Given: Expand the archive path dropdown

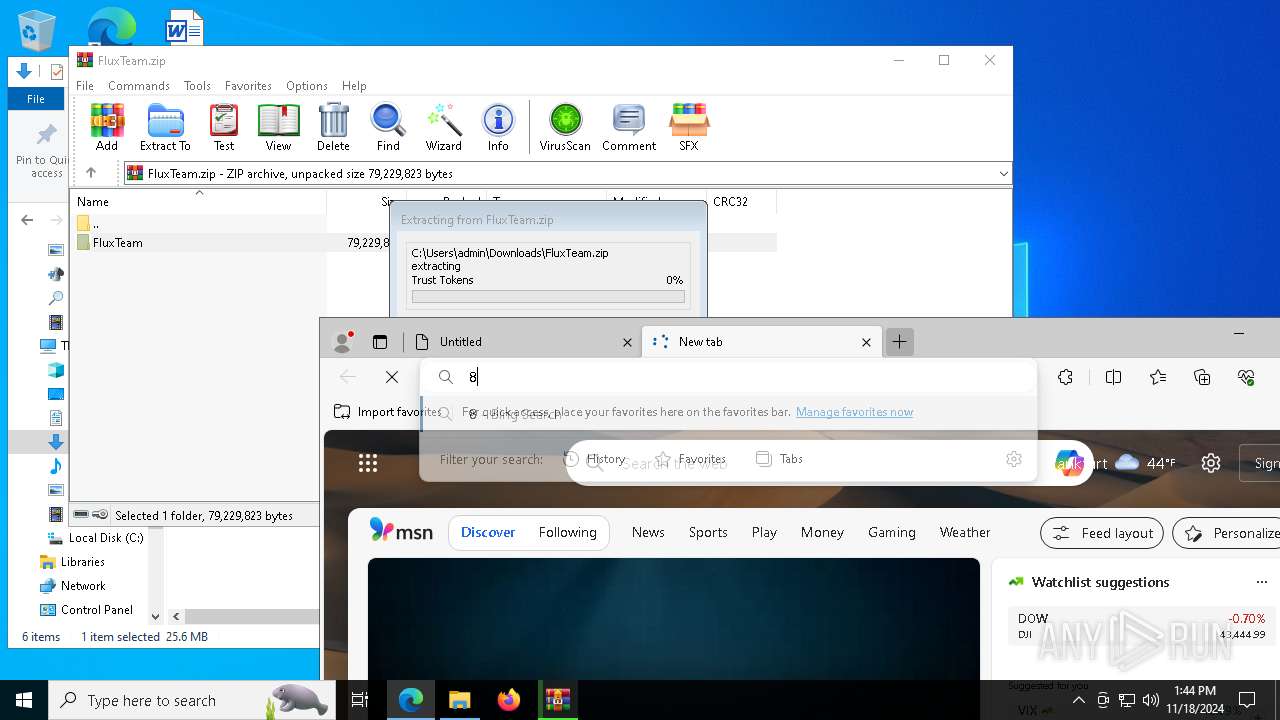Looking at the screenshot, I should [x=1003, y=174].
